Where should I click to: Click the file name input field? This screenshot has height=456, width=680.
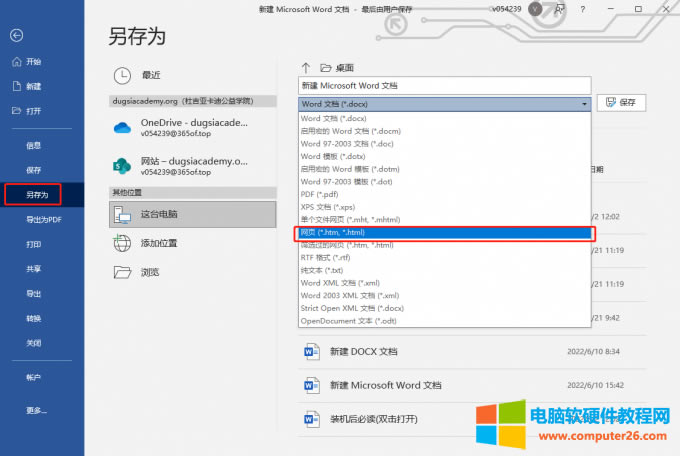[x=445, y=85]
